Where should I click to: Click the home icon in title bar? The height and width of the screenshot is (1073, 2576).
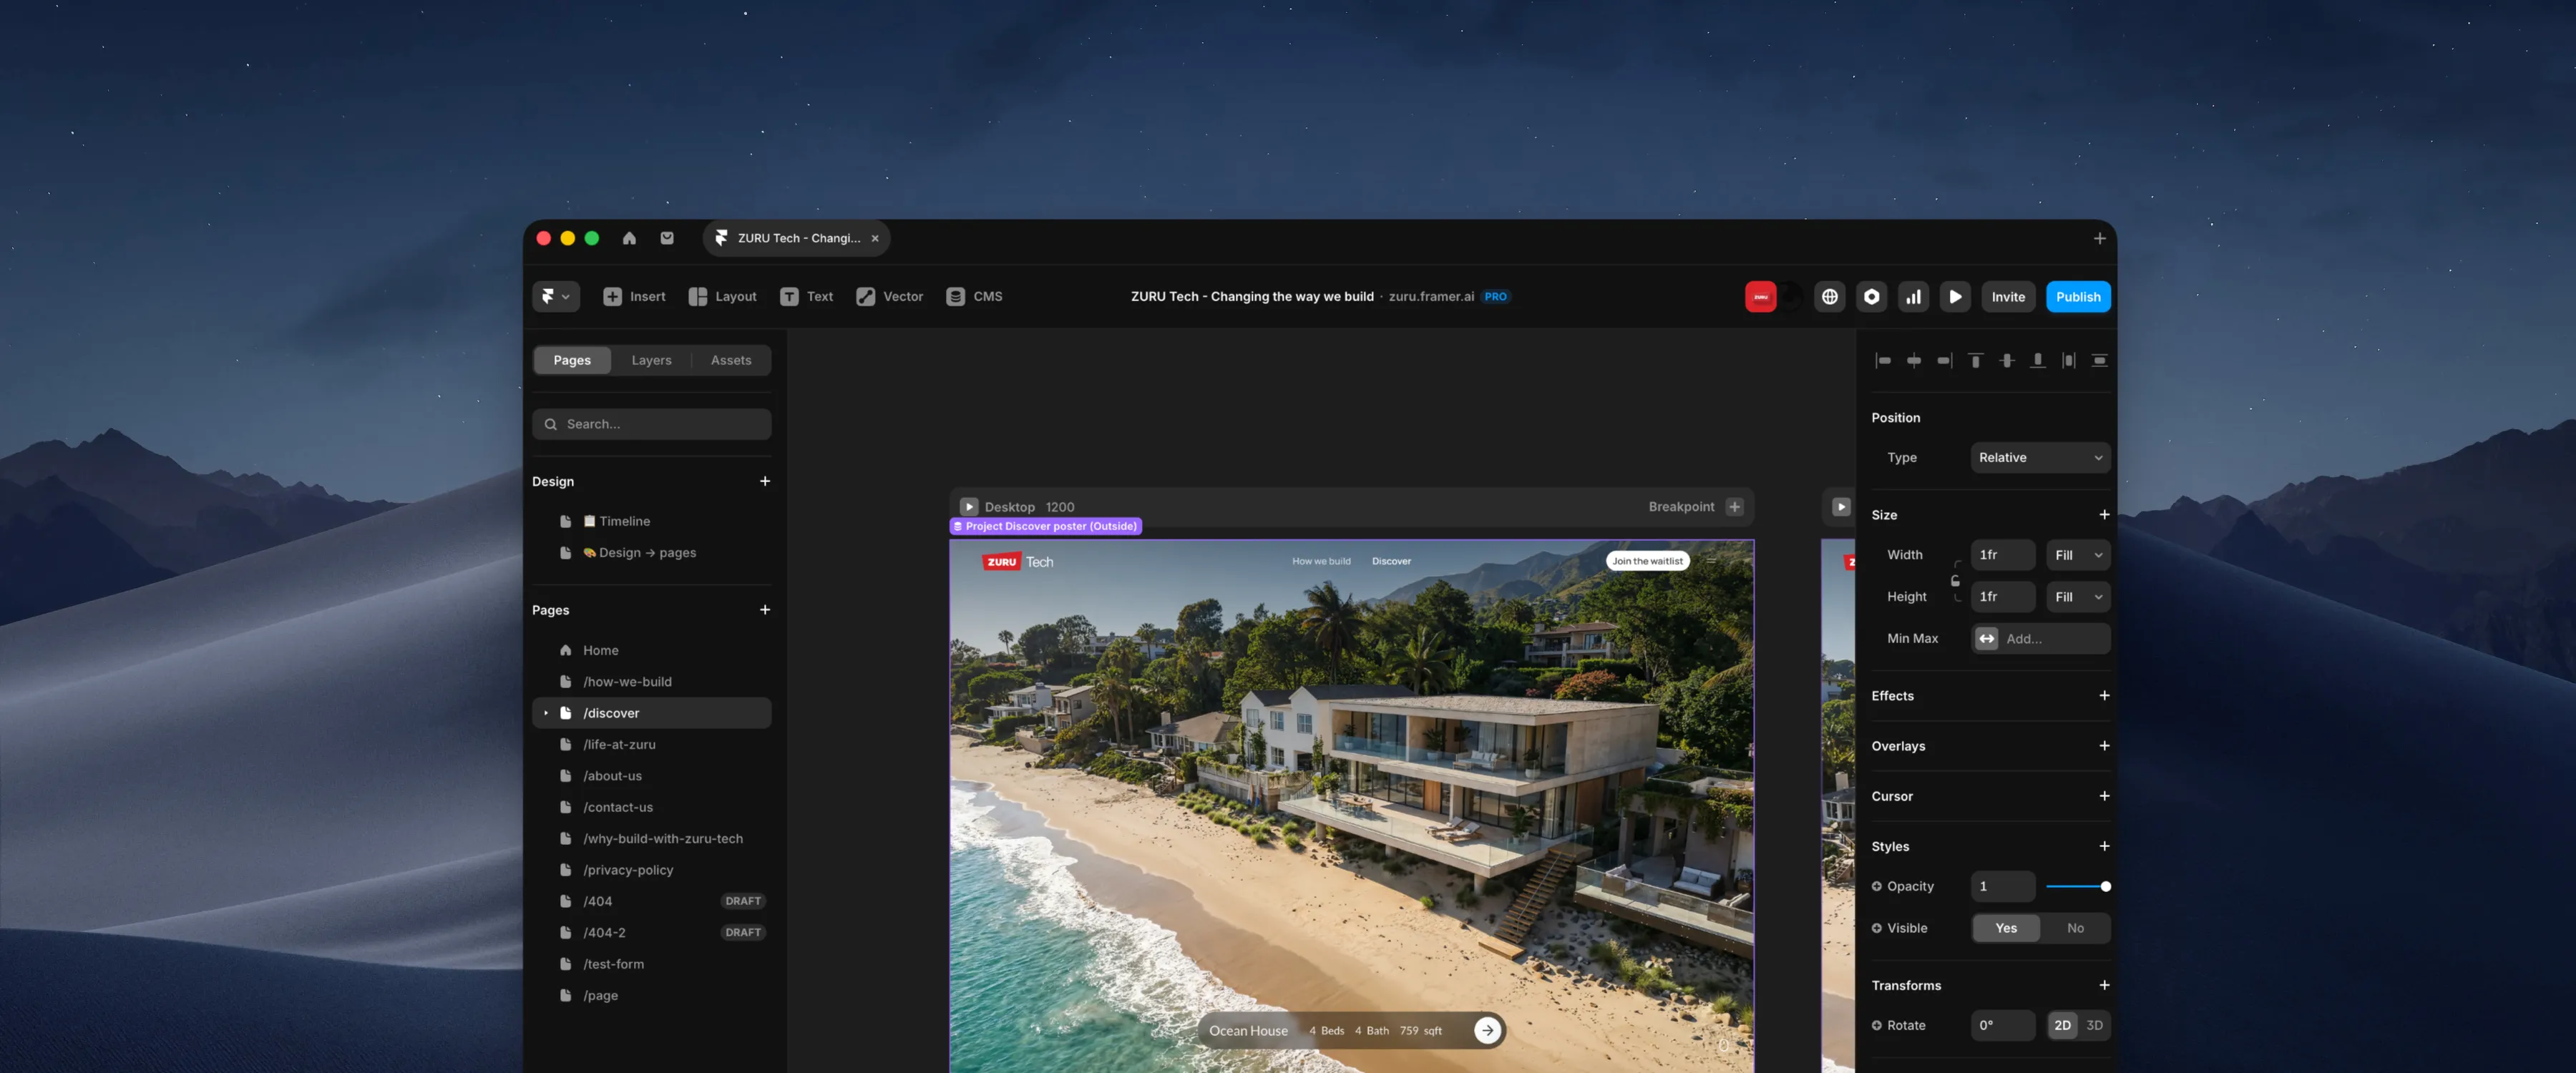pyautogui.click(x=629, y=238)
